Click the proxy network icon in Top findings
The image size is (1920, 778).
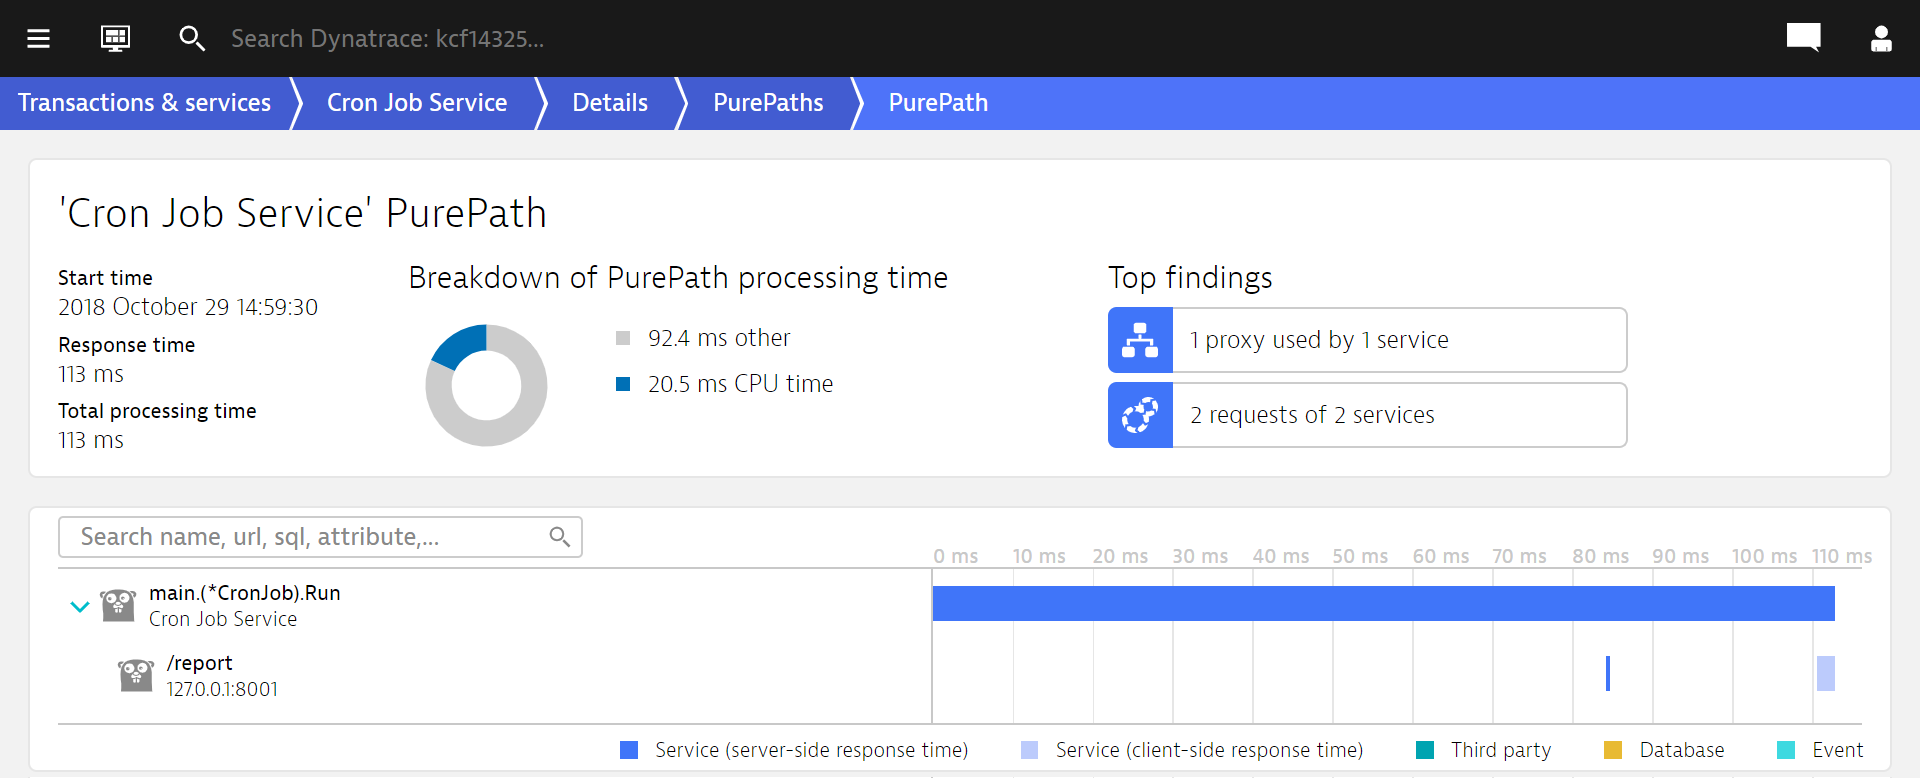(x=1140, y=340)
